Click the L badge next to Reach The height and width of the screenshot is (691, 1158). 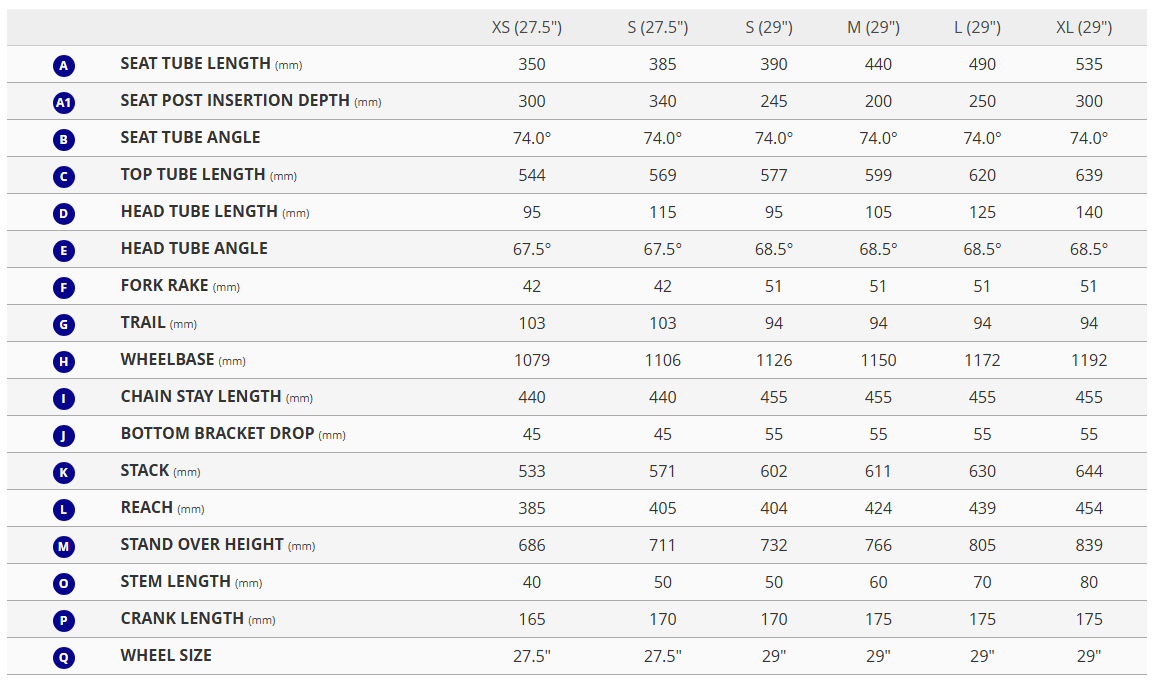click(64, 509)
